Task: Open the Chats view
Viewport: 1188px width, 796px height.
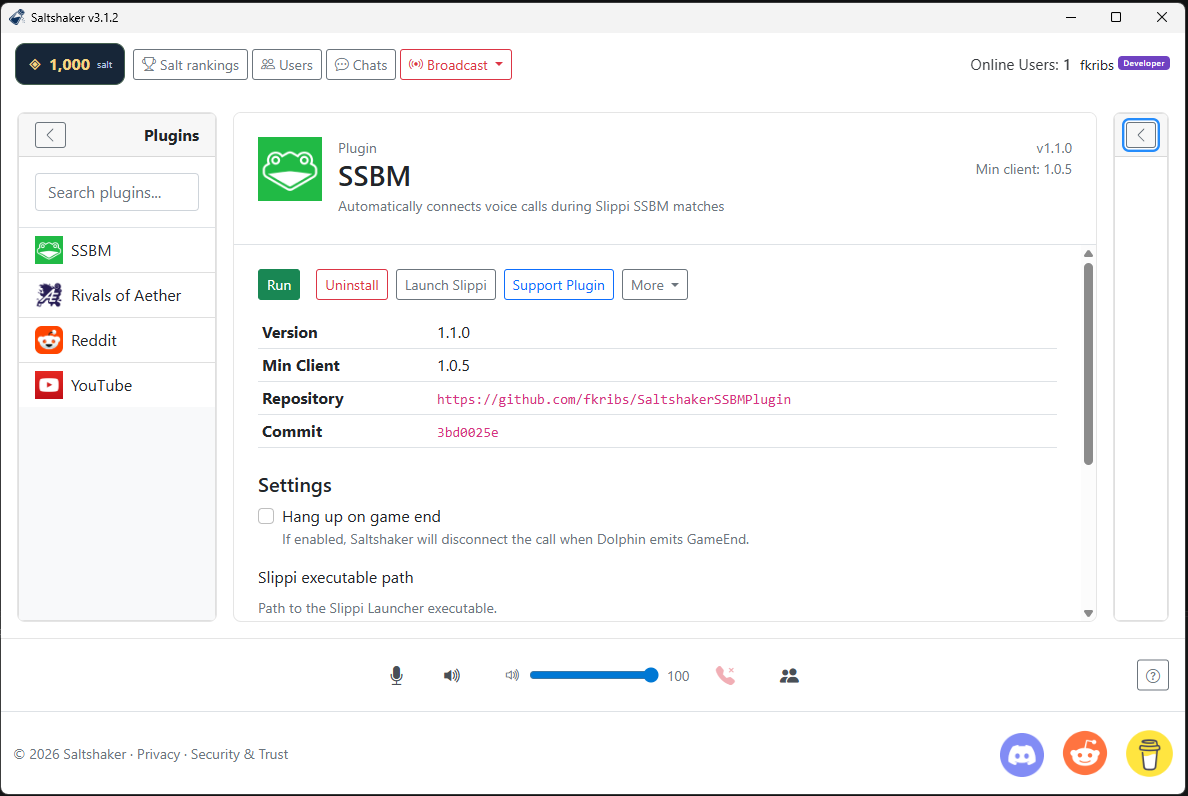Action: click(x=361, y=64)
